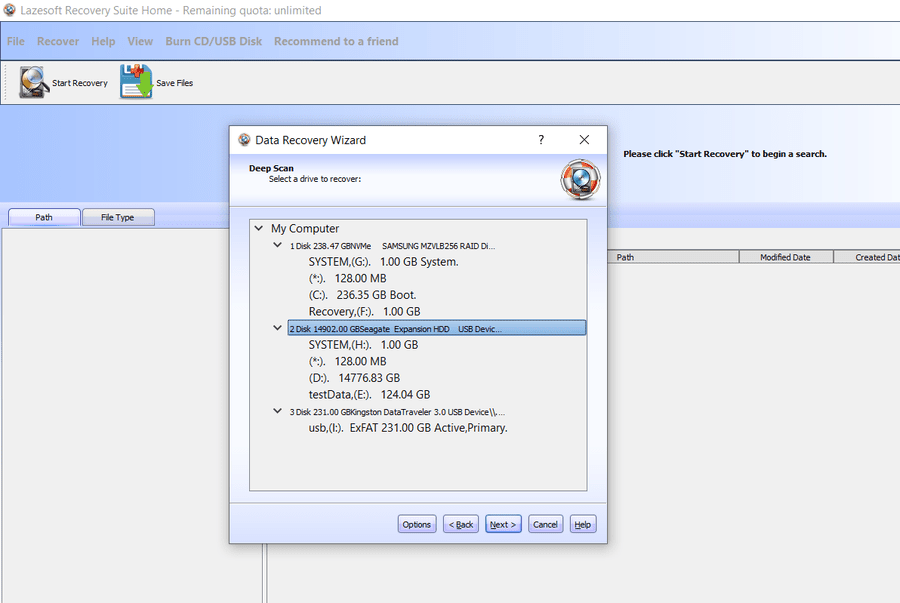Open the View menu
The height and width of the screenshot is (603, 900).
click(140, 41)
